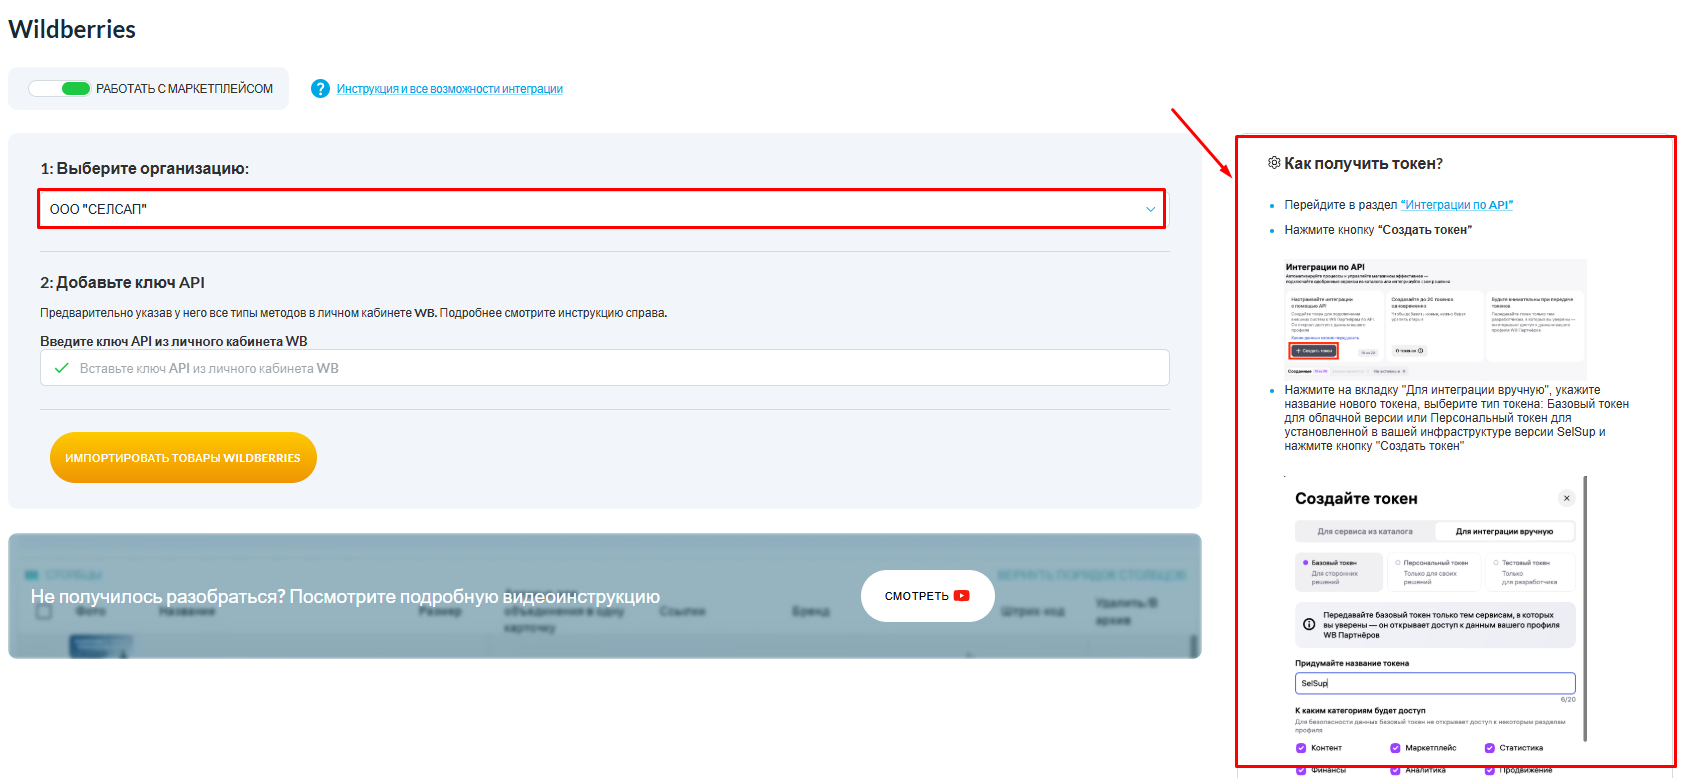Open the 'Интеграции по API' link
1685x778 pixels.
(1456, 205)
